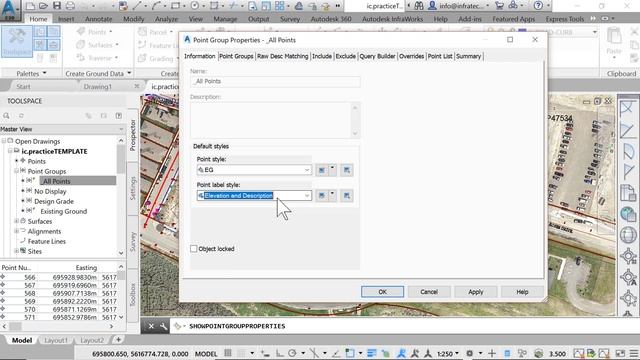Click the pick-from-drawing icon beside Point label style
This screenshot has height=360, width=640.
(347, 196)
